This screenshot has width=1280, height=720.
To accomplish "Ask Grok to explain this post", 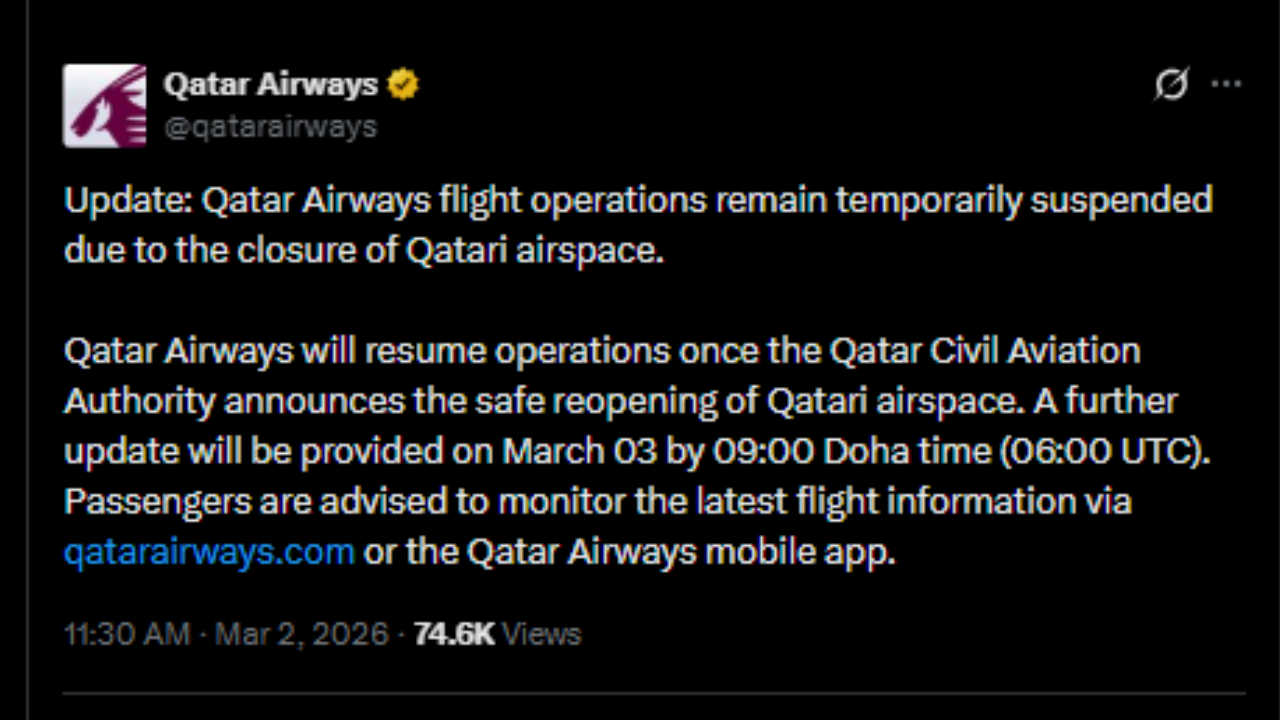I will point(1170,86).
